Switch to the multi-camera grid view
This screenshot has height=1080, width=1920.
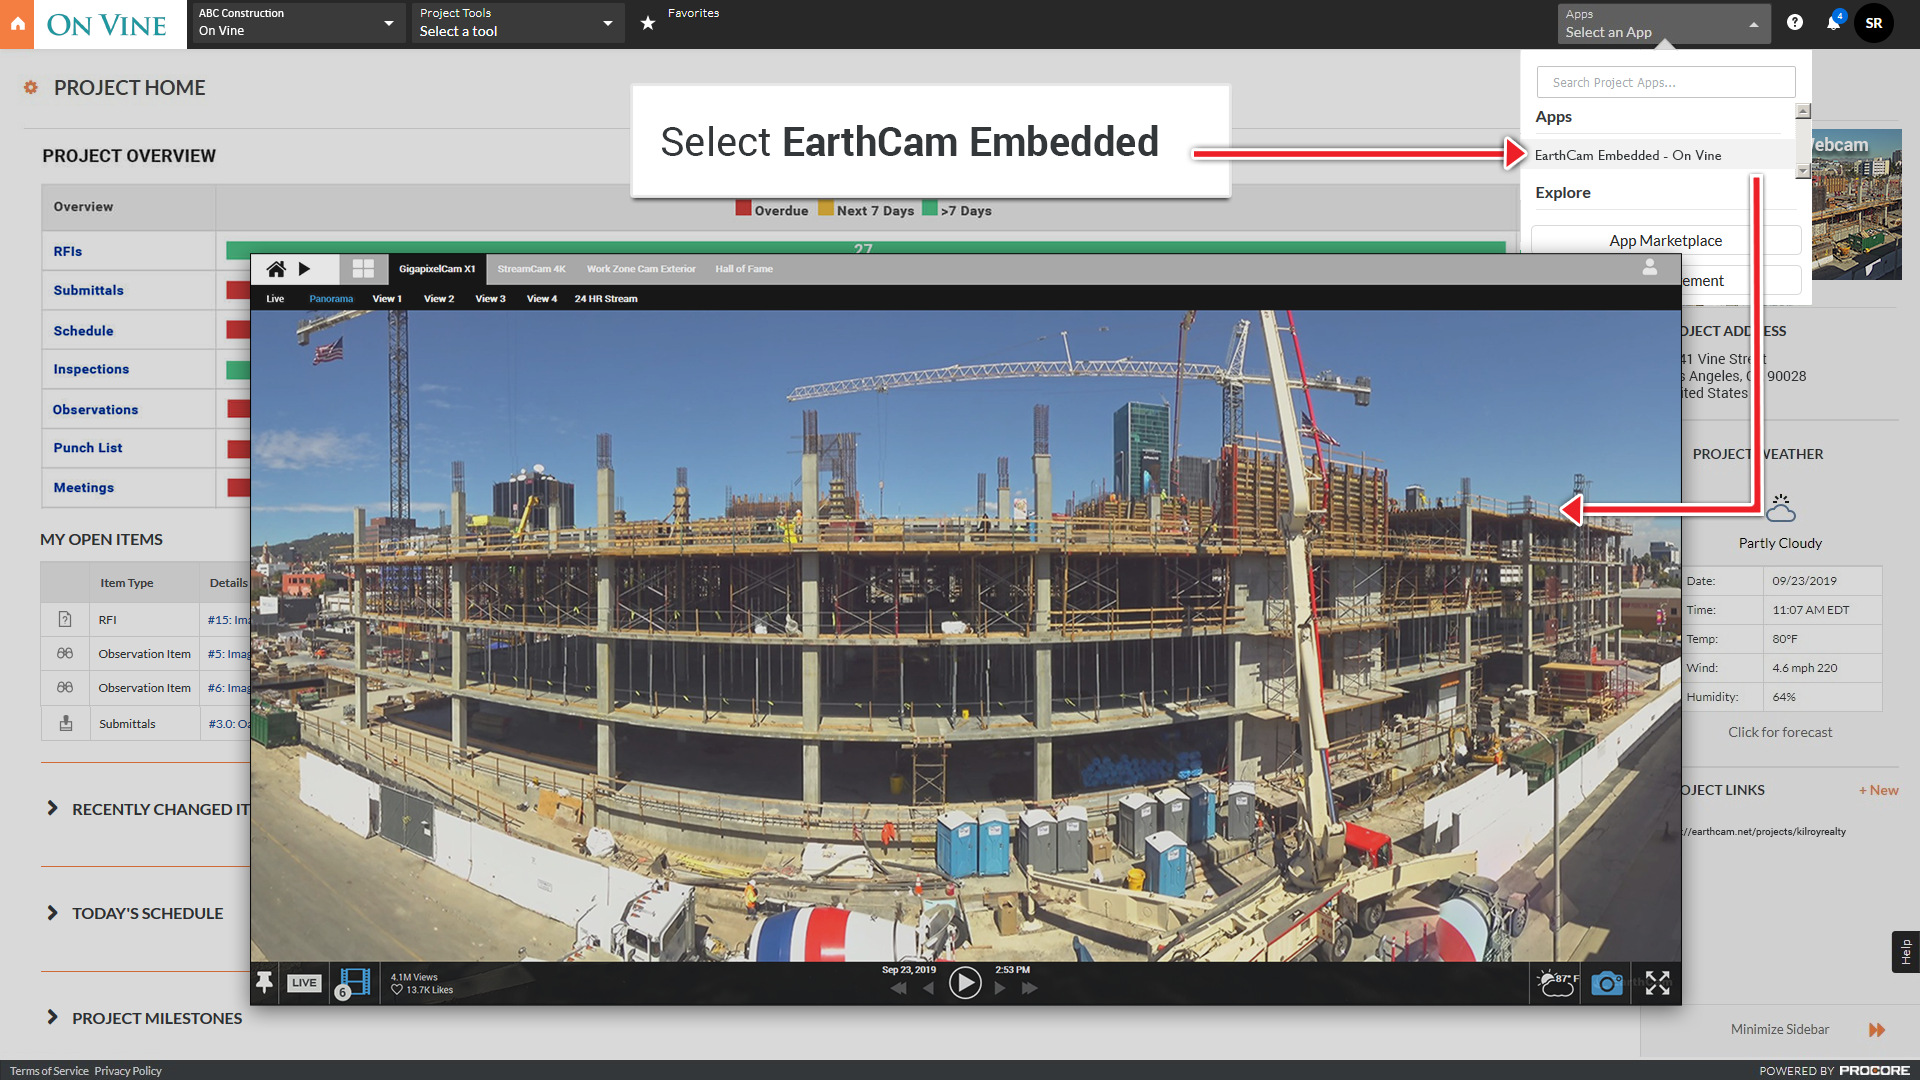pos(363,269)
